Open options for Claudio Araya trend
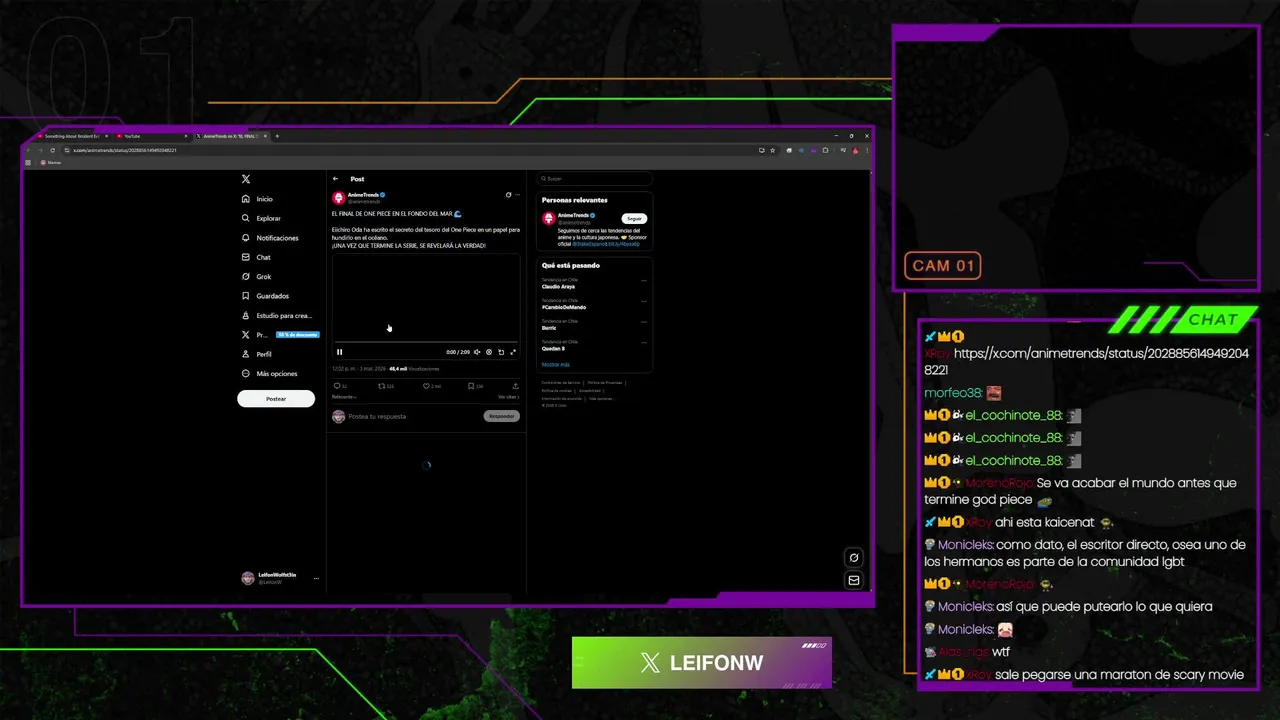The width and height of the screenshot is (1280, 720). coord(644,280)
